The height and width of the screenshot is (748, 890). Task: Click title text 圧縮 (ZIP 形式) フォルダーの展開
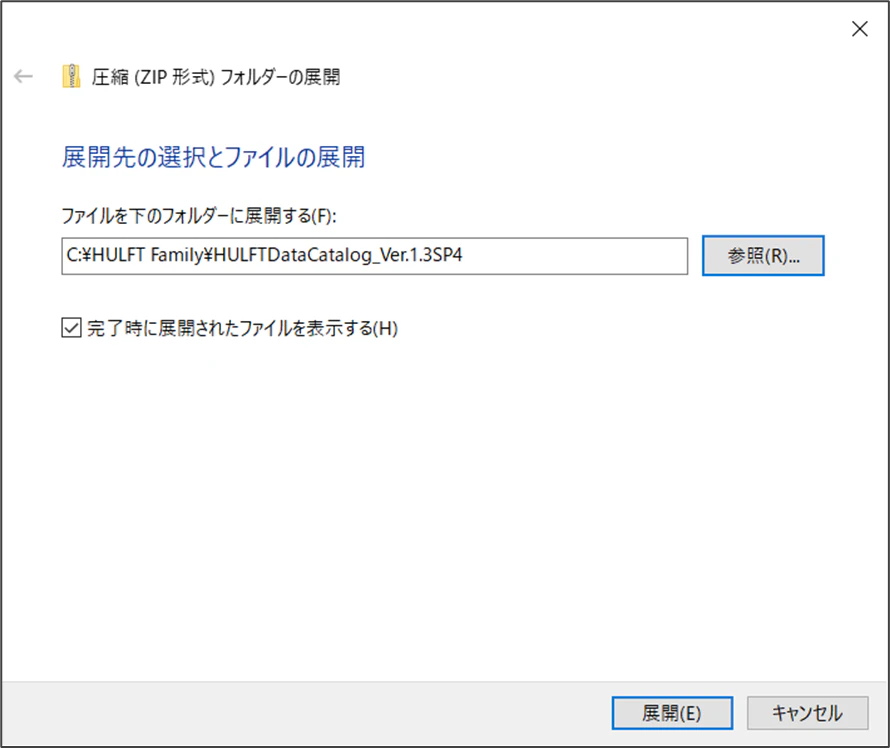click(x=216, y=77)
